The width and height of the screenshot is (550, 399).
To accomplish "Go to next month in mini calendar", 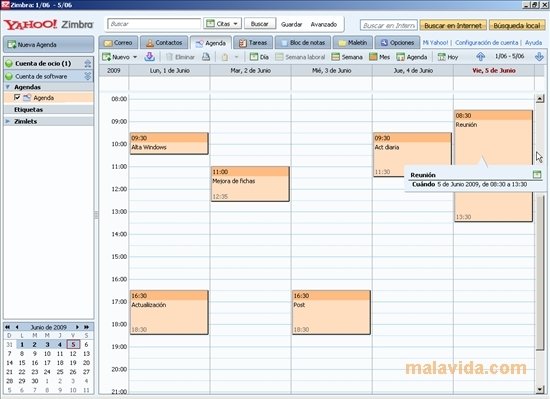I will click(x=77, y=327).
